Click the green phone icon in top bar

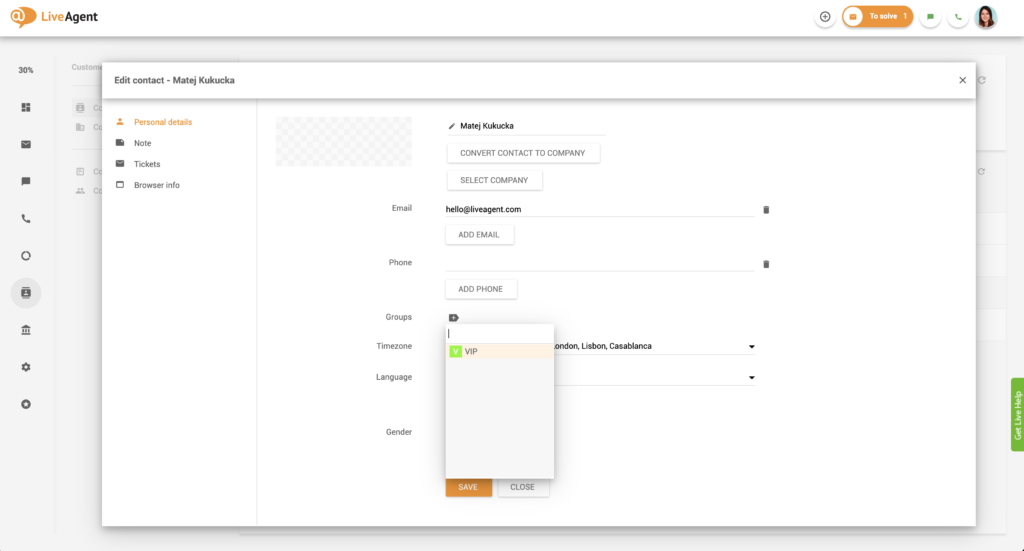pyautogui.click(x=958, y=17)
